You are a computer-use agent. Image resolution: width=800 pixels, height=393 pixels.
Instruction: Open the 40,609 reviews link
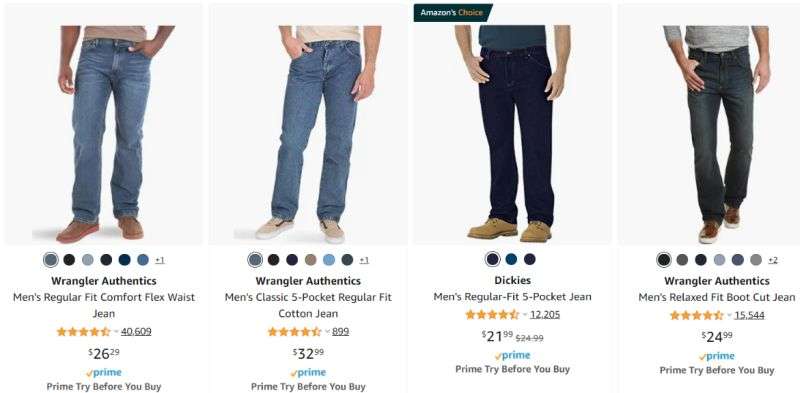pyautogui.click(x=136, y=332)
